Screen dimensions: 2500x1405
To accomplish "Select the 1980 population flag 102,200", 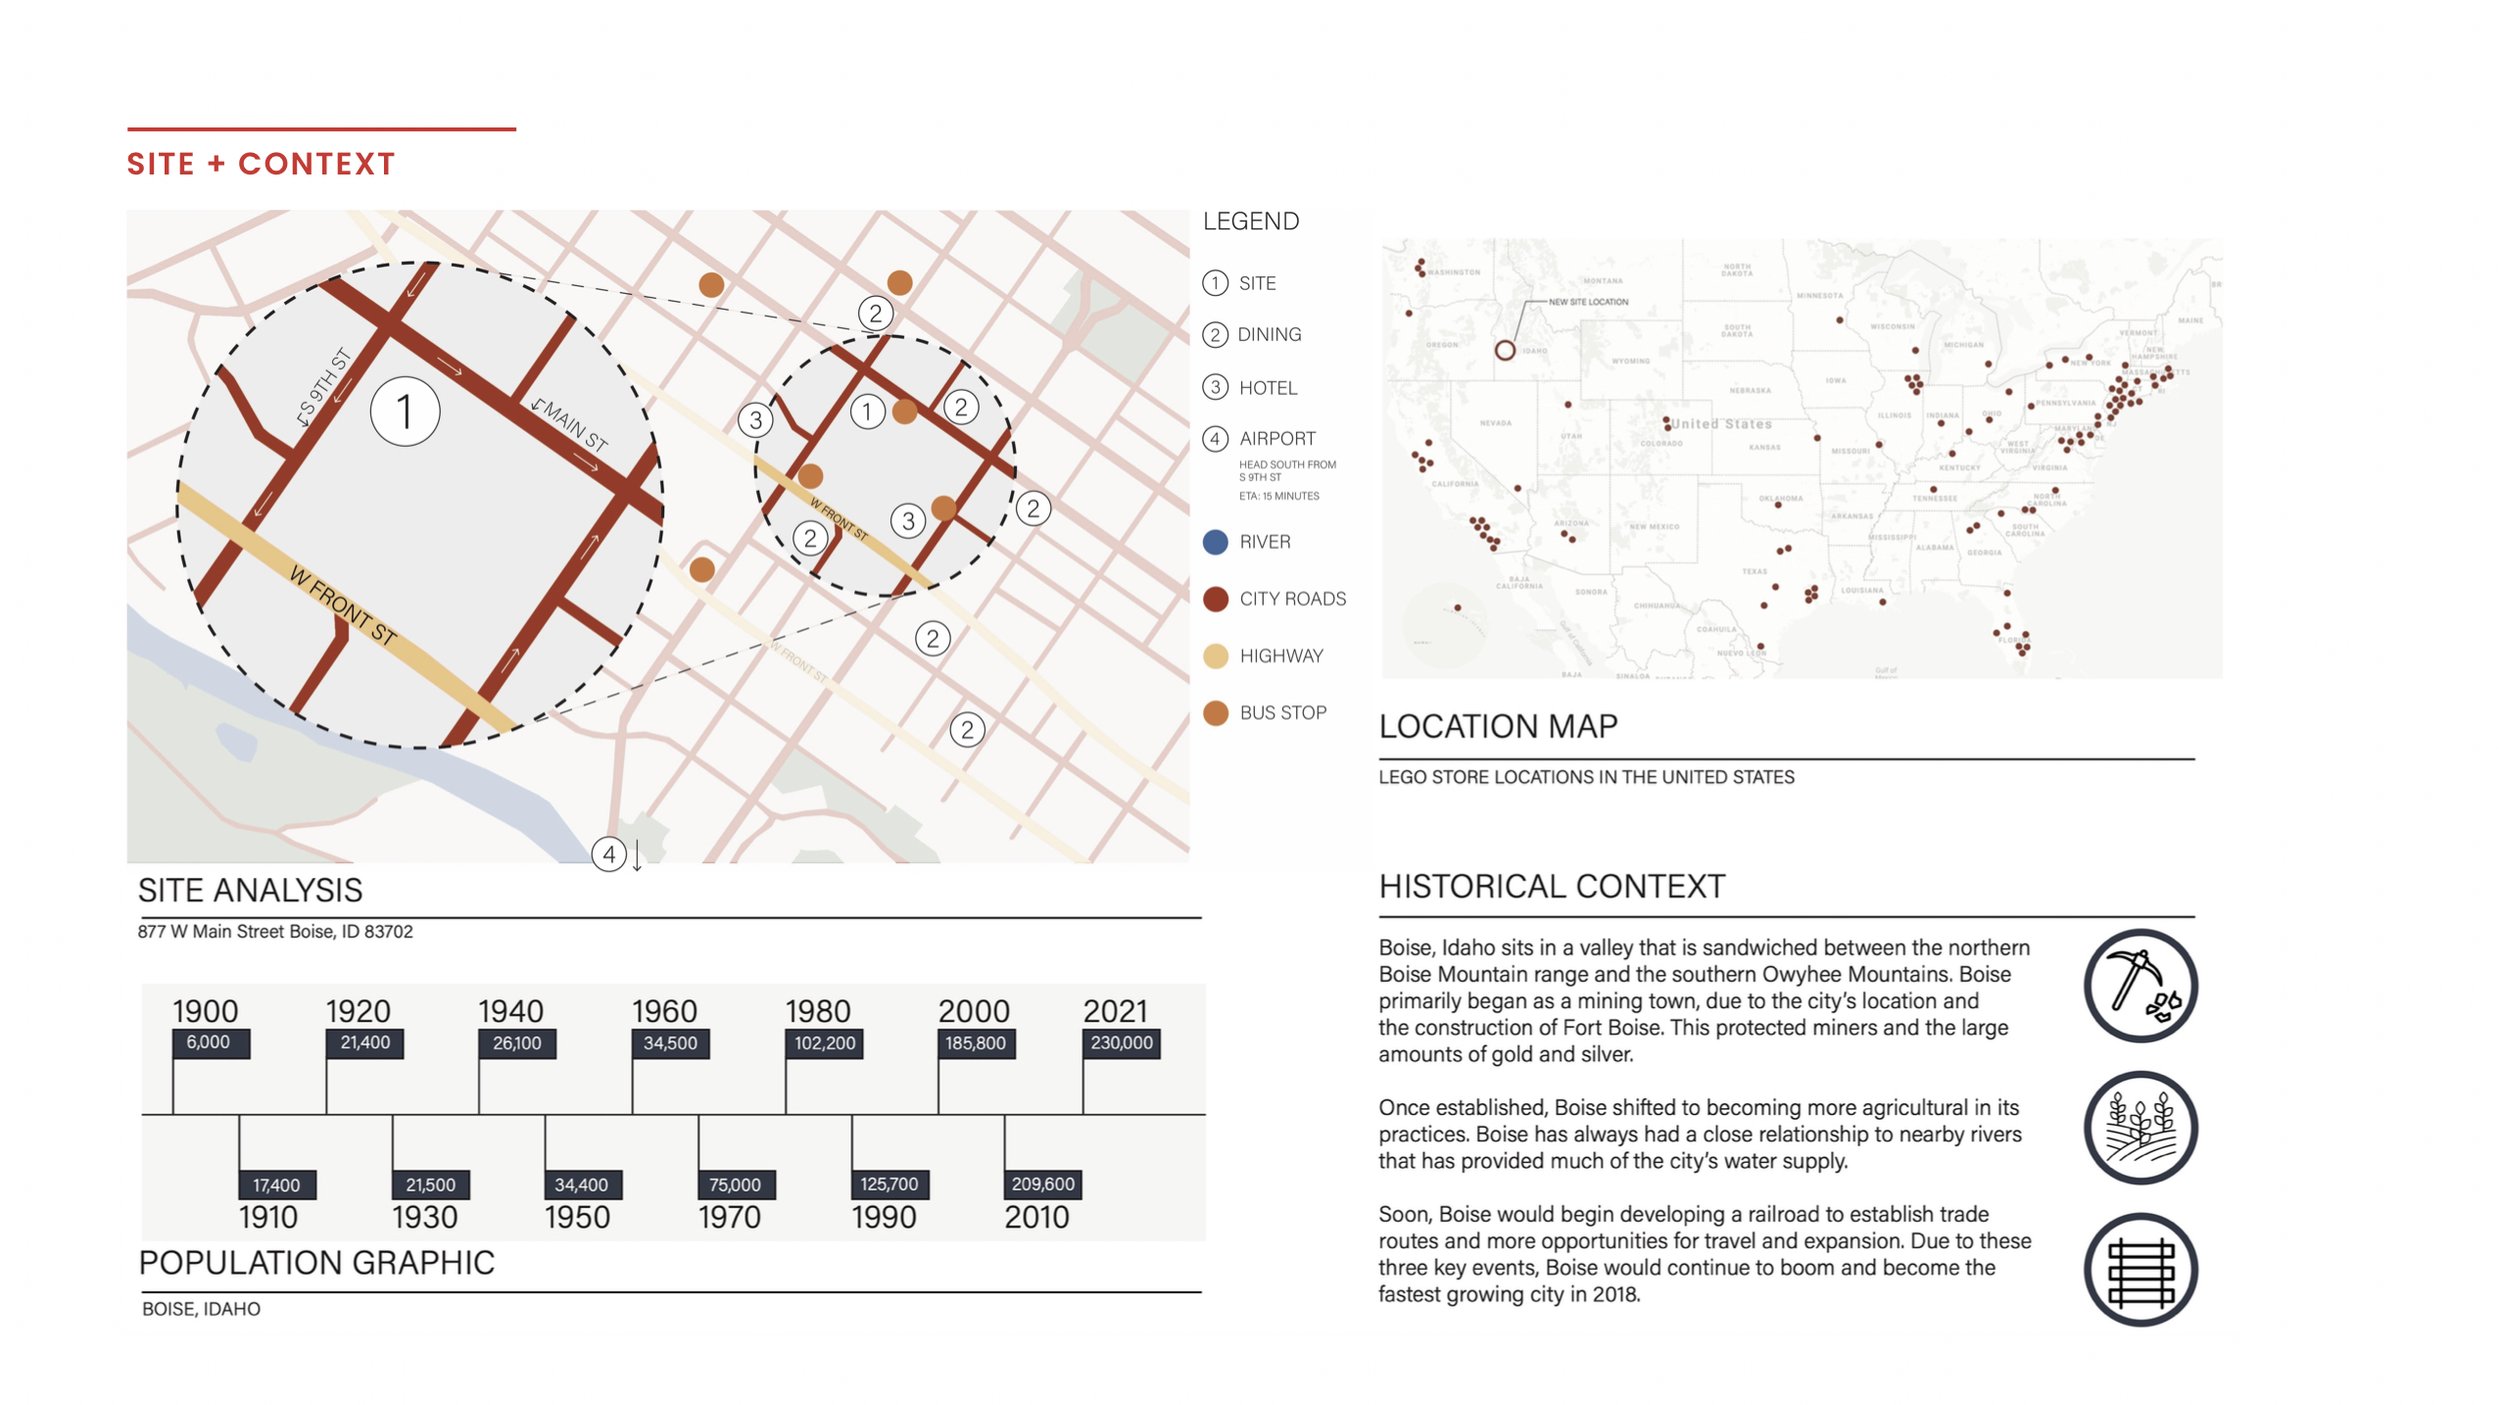I will [x=825, y=1043].
